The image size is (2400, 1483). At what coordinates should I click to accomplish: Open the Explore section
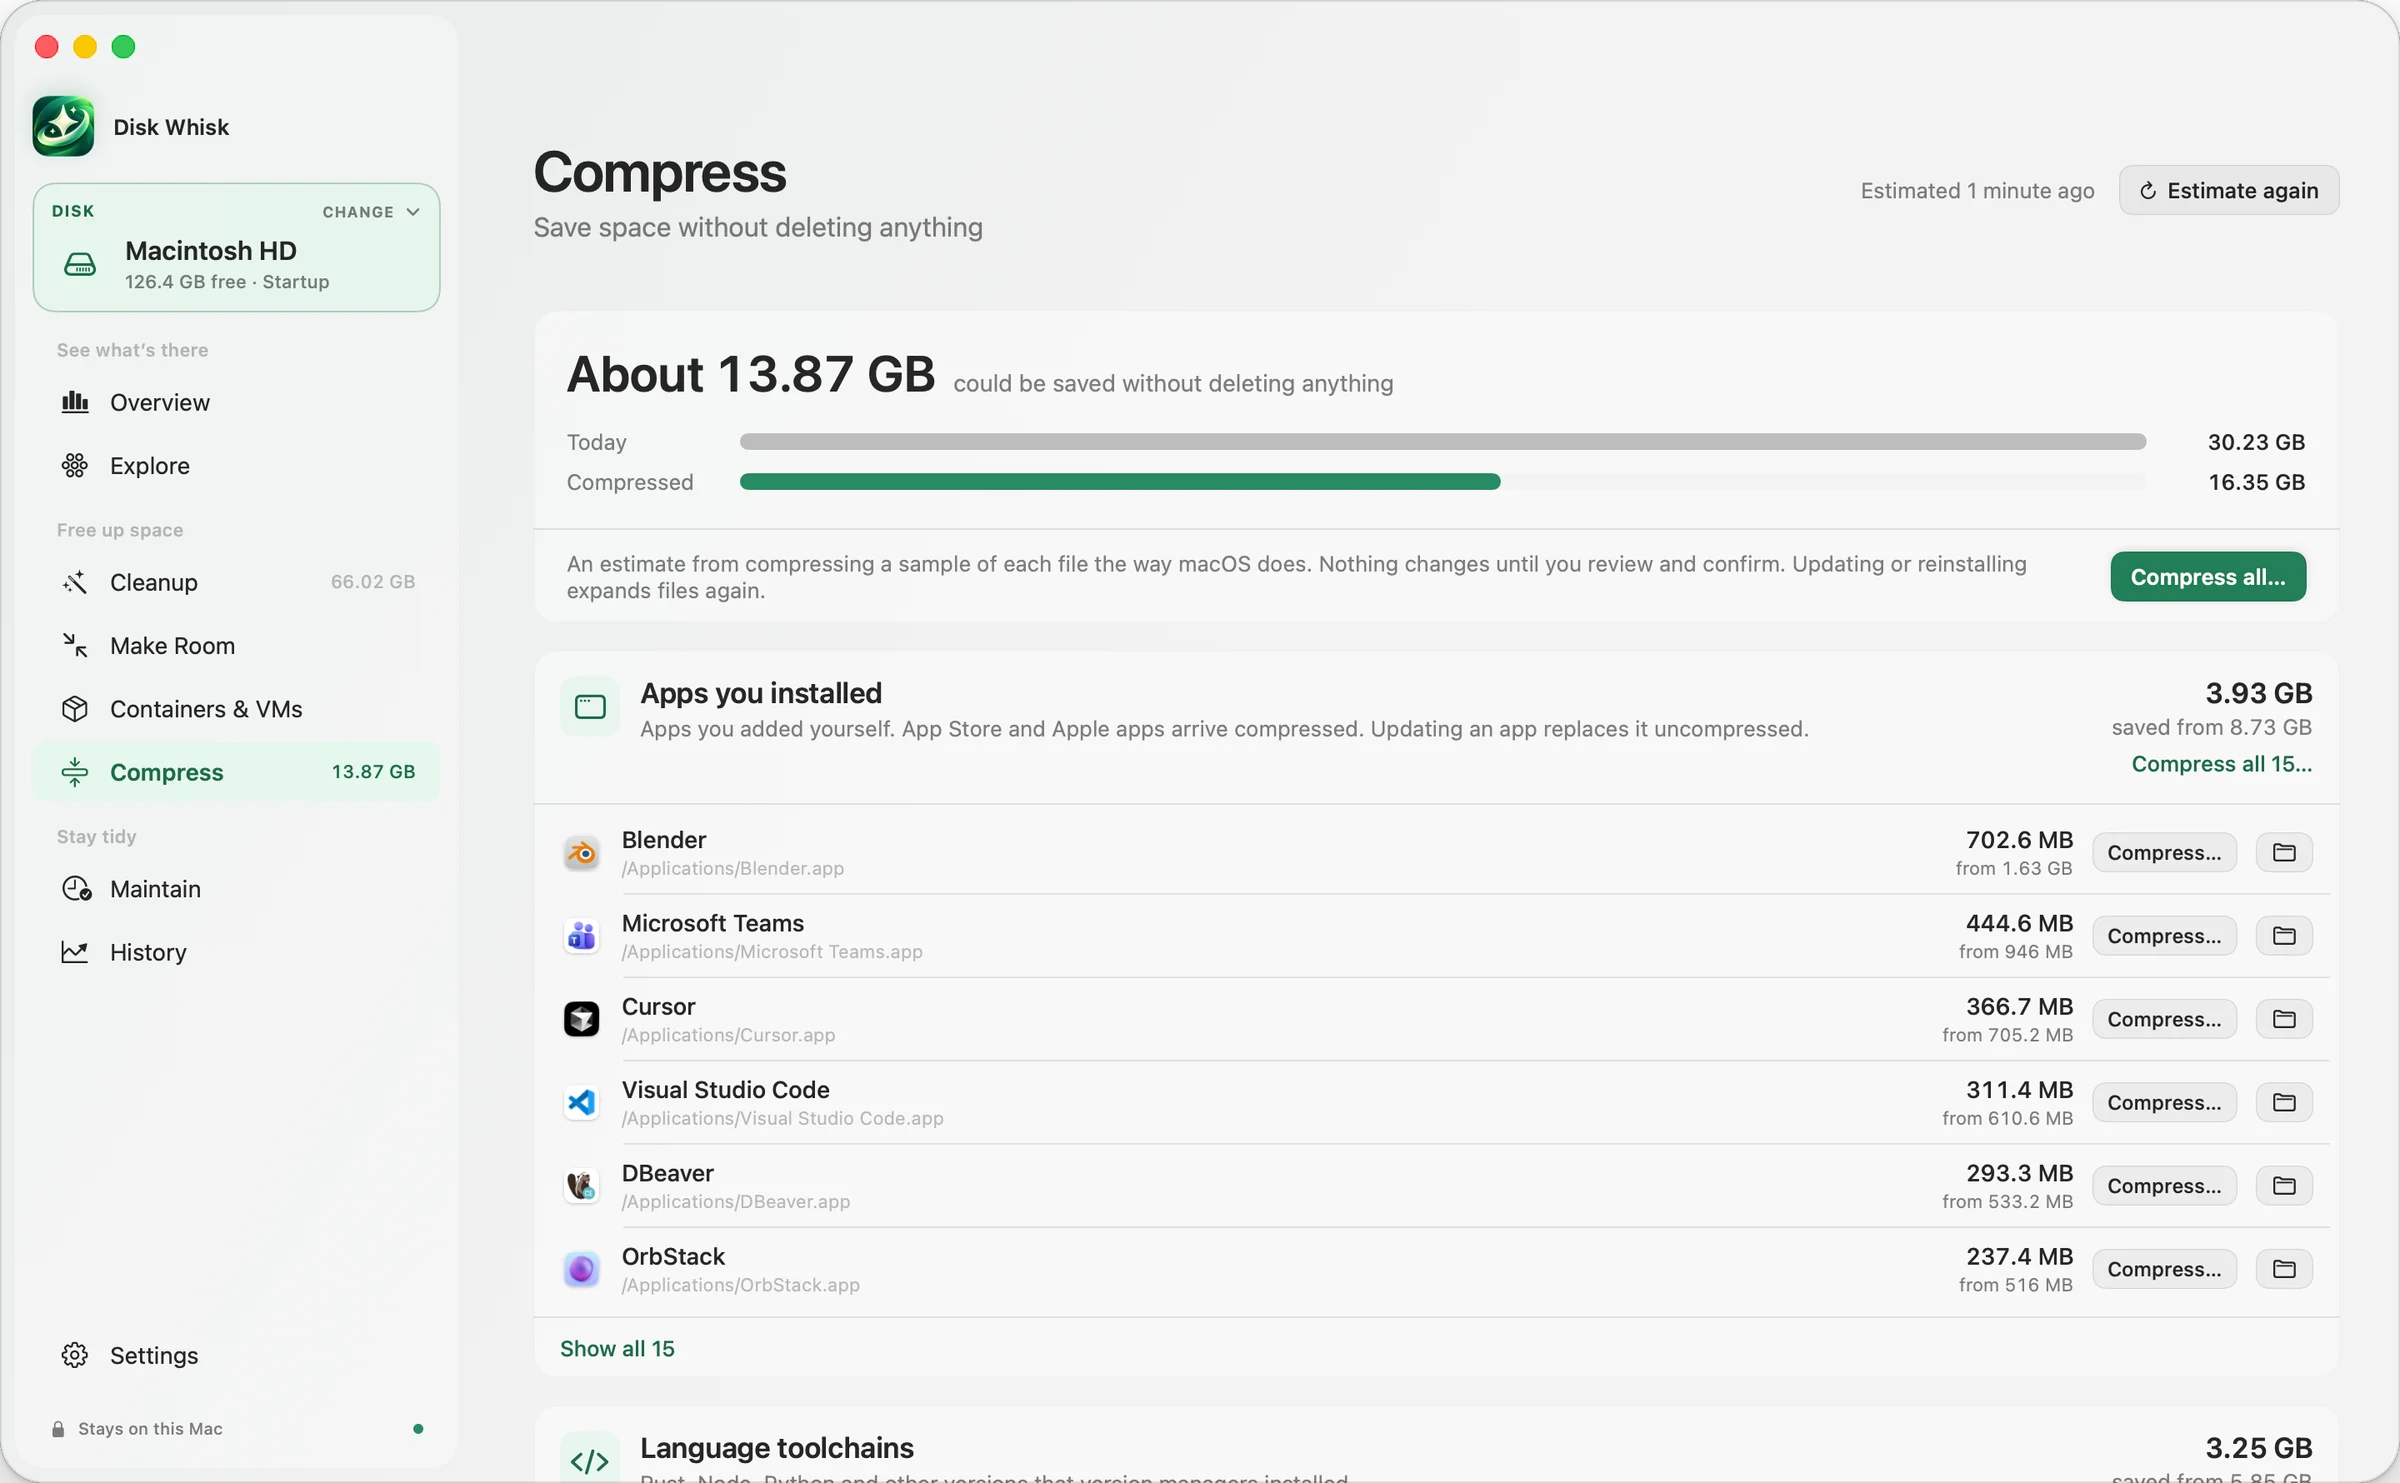pyautogui.click(x=236, y=465)
